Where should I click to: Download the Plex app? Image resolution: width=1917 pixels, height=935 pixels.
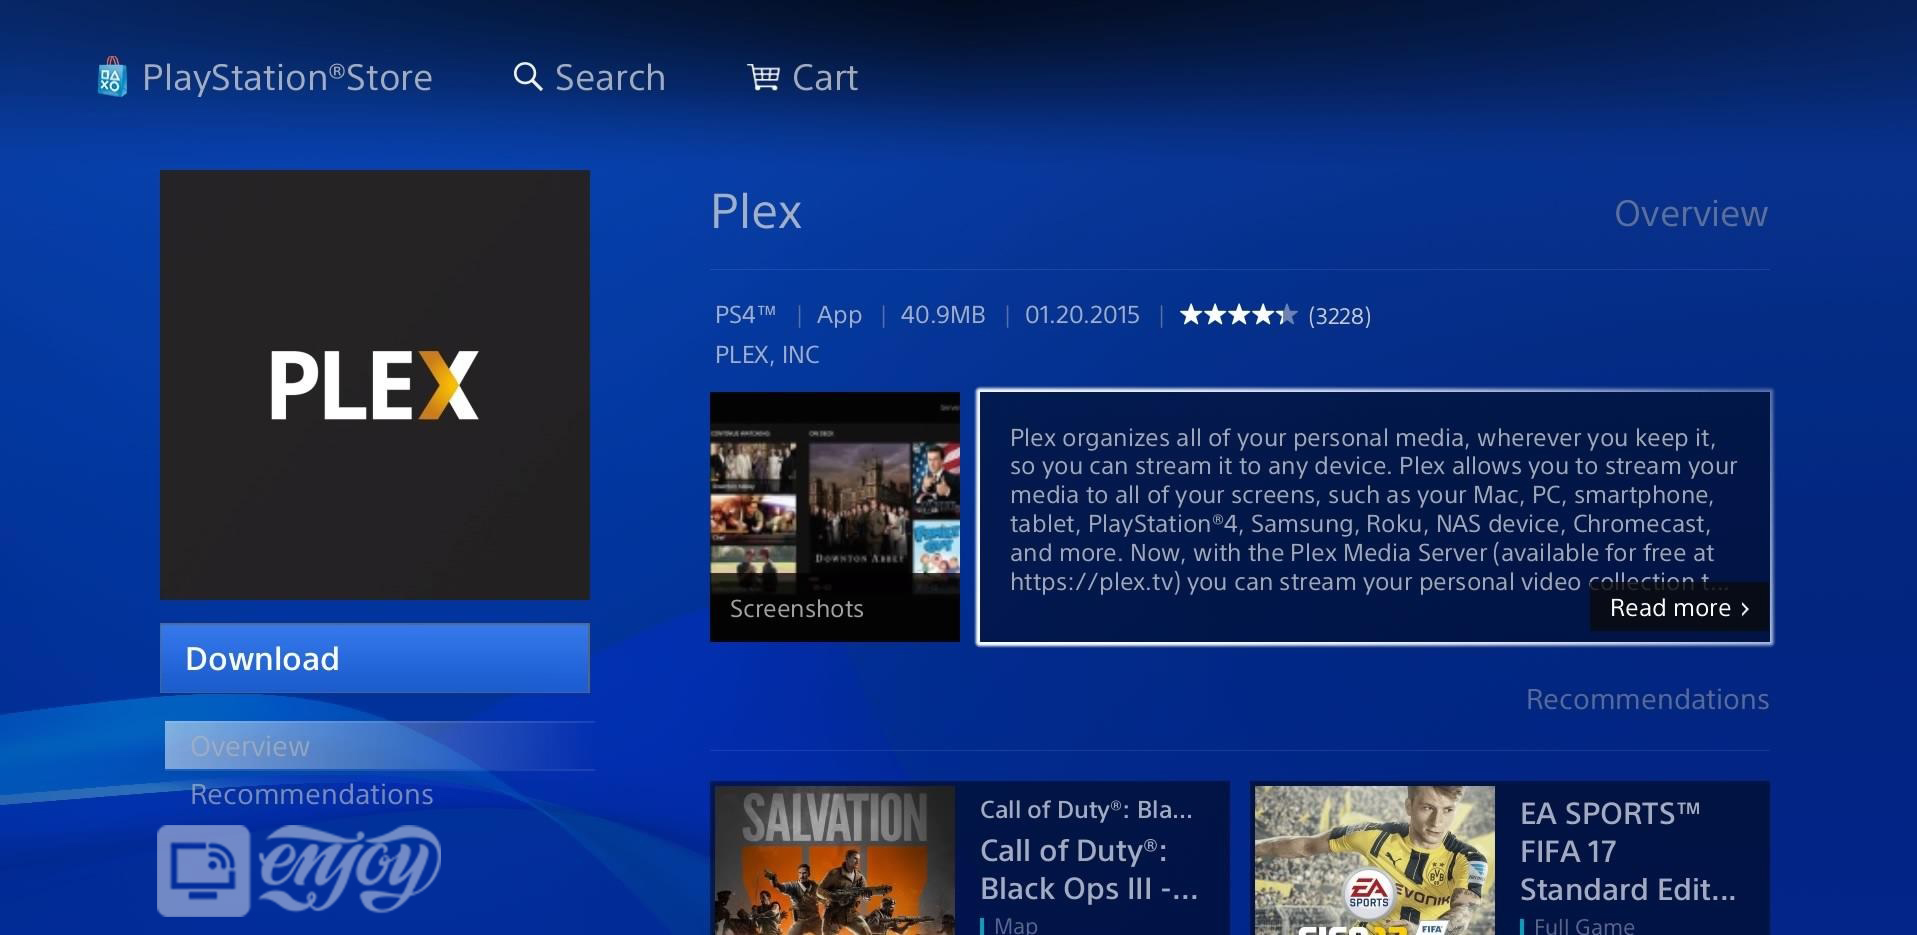(x=375, y=658)
